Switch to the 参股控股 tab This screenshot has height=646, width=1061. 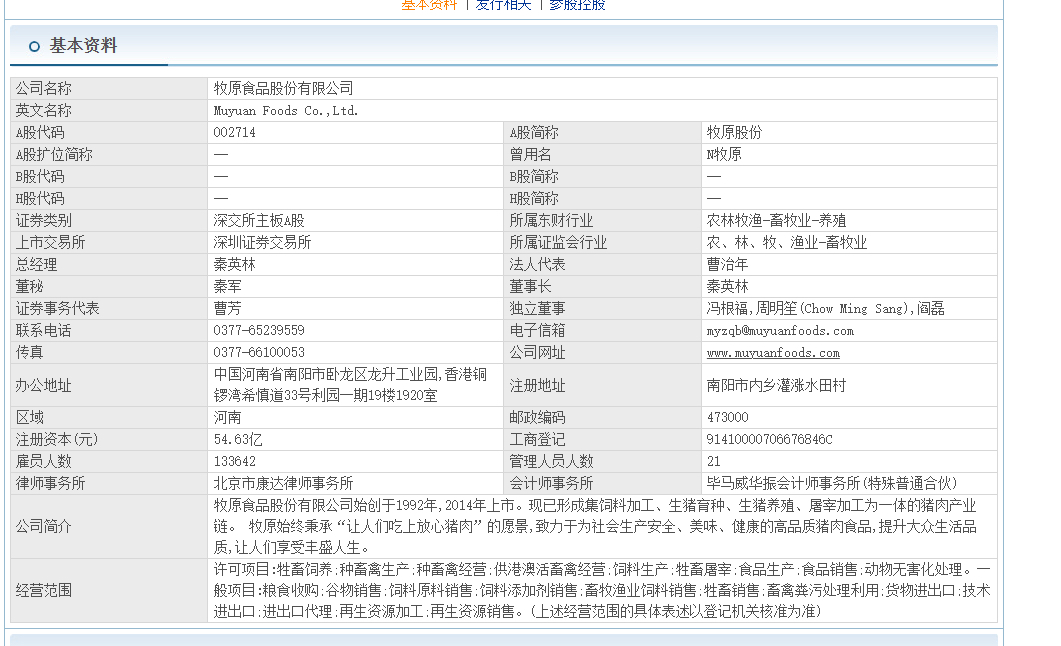pos(577,5)
